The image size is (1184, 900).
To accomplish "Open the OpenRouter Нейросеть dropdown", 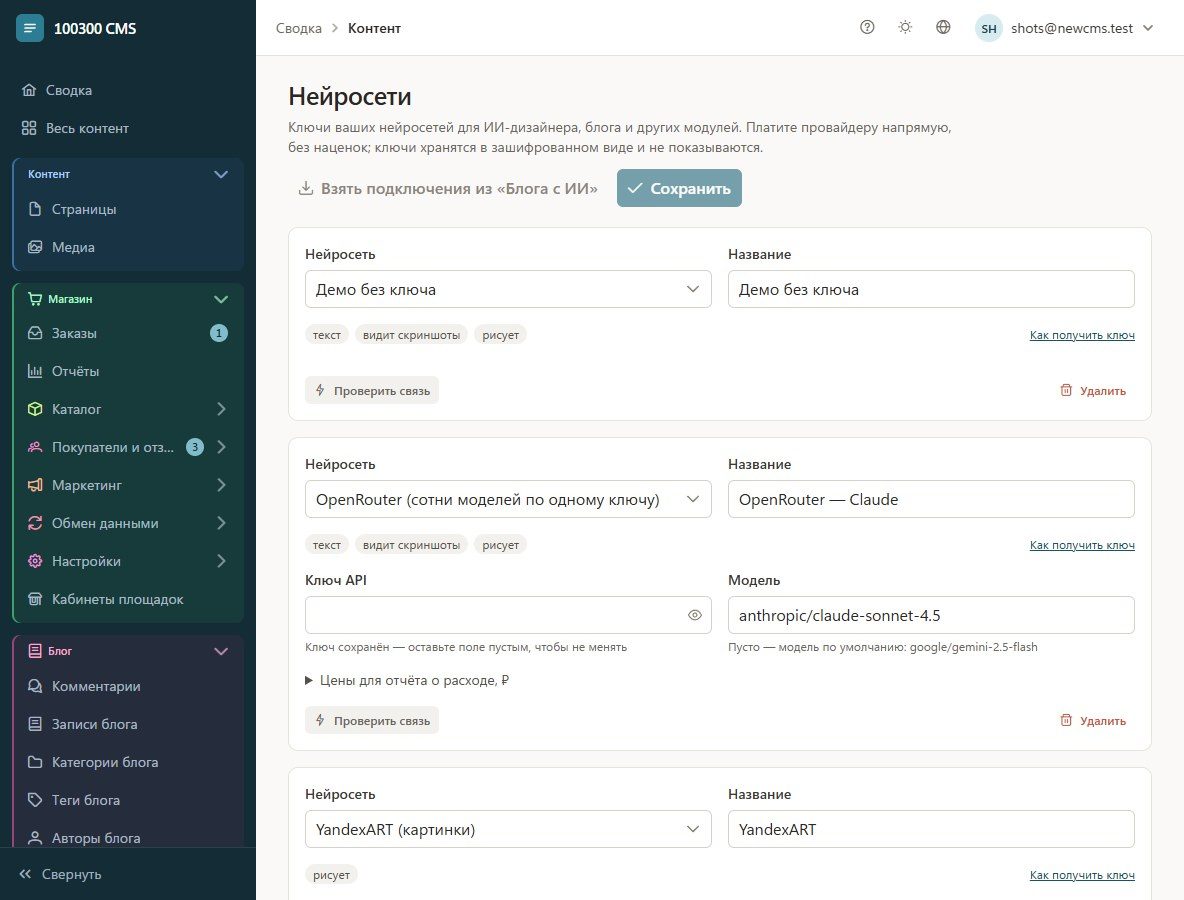I will click(507, 499).
